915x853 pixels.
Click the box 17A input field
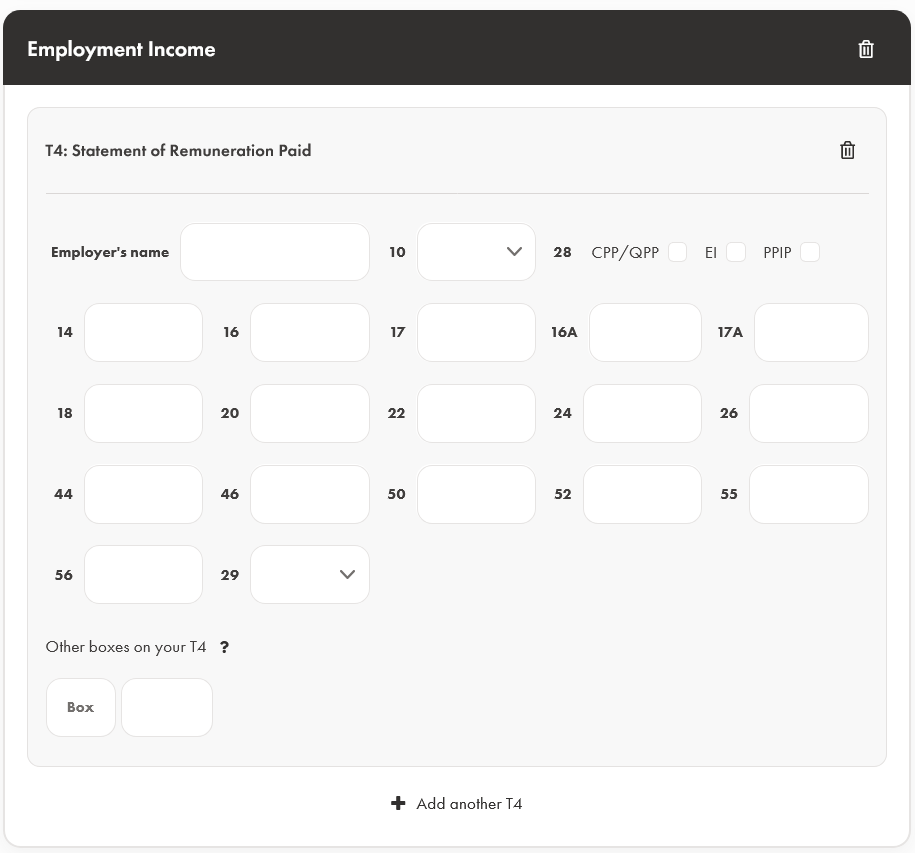(x=811, y=332)
